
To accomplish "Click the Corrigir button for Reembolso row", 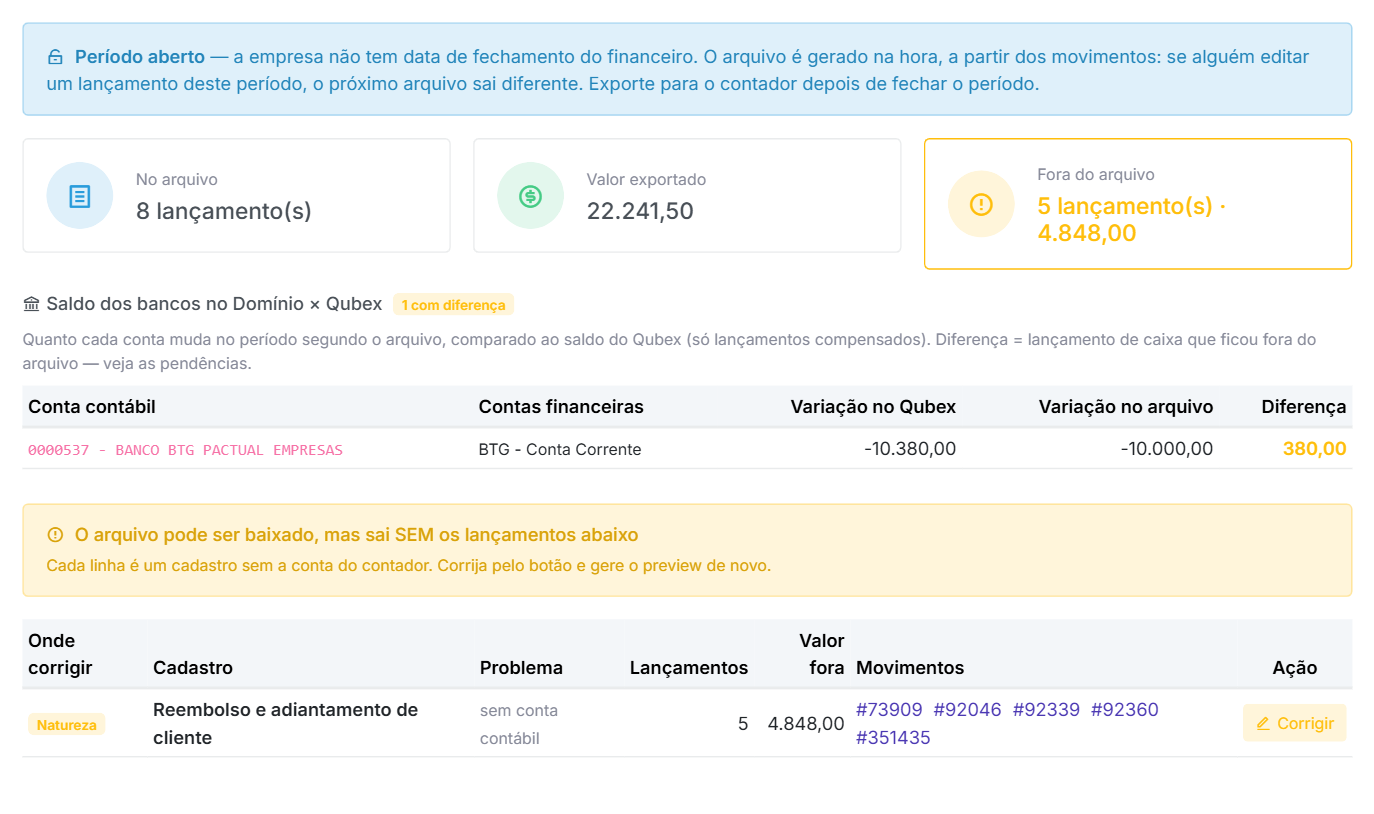I will coord(1295,723).
